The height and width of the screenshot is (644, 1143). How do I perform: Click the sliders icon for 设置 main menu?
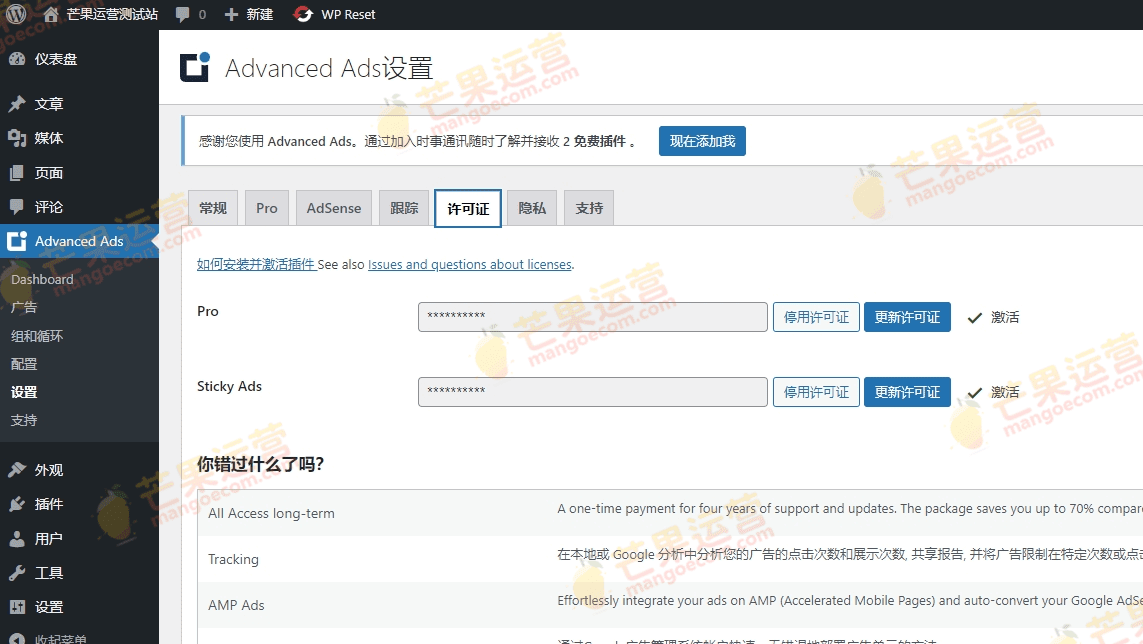pyautogui.click(x=17, y=607)
